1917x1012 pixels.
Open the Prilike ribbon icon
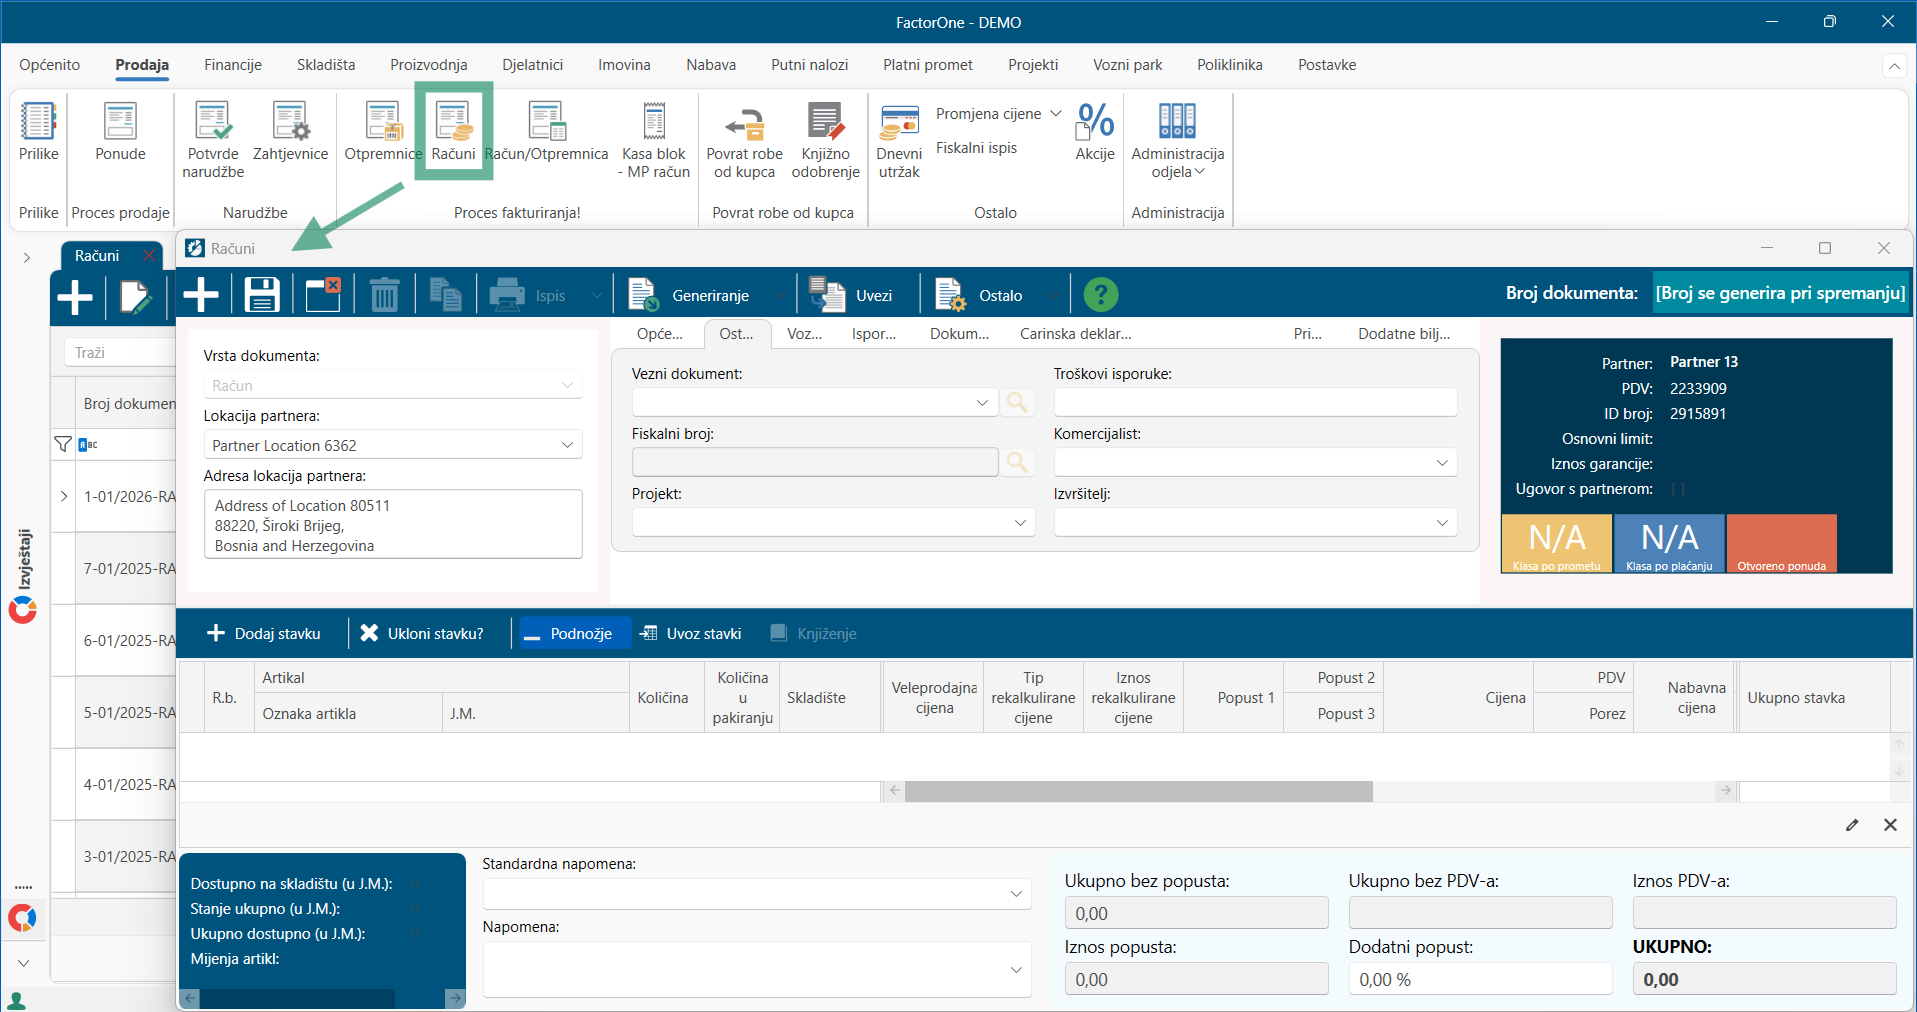point(39,132)
